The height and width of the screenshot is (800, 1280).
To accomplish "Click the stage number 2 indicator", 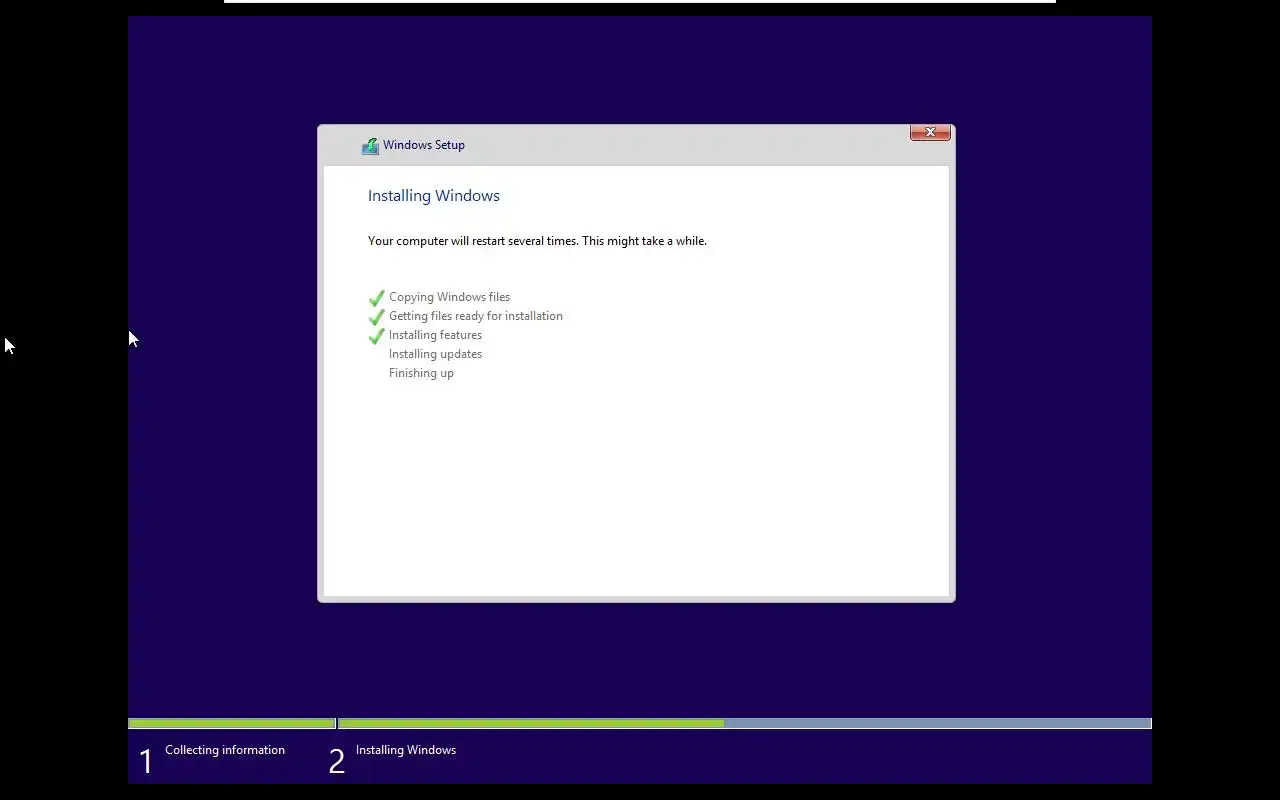I will [337, 762].
